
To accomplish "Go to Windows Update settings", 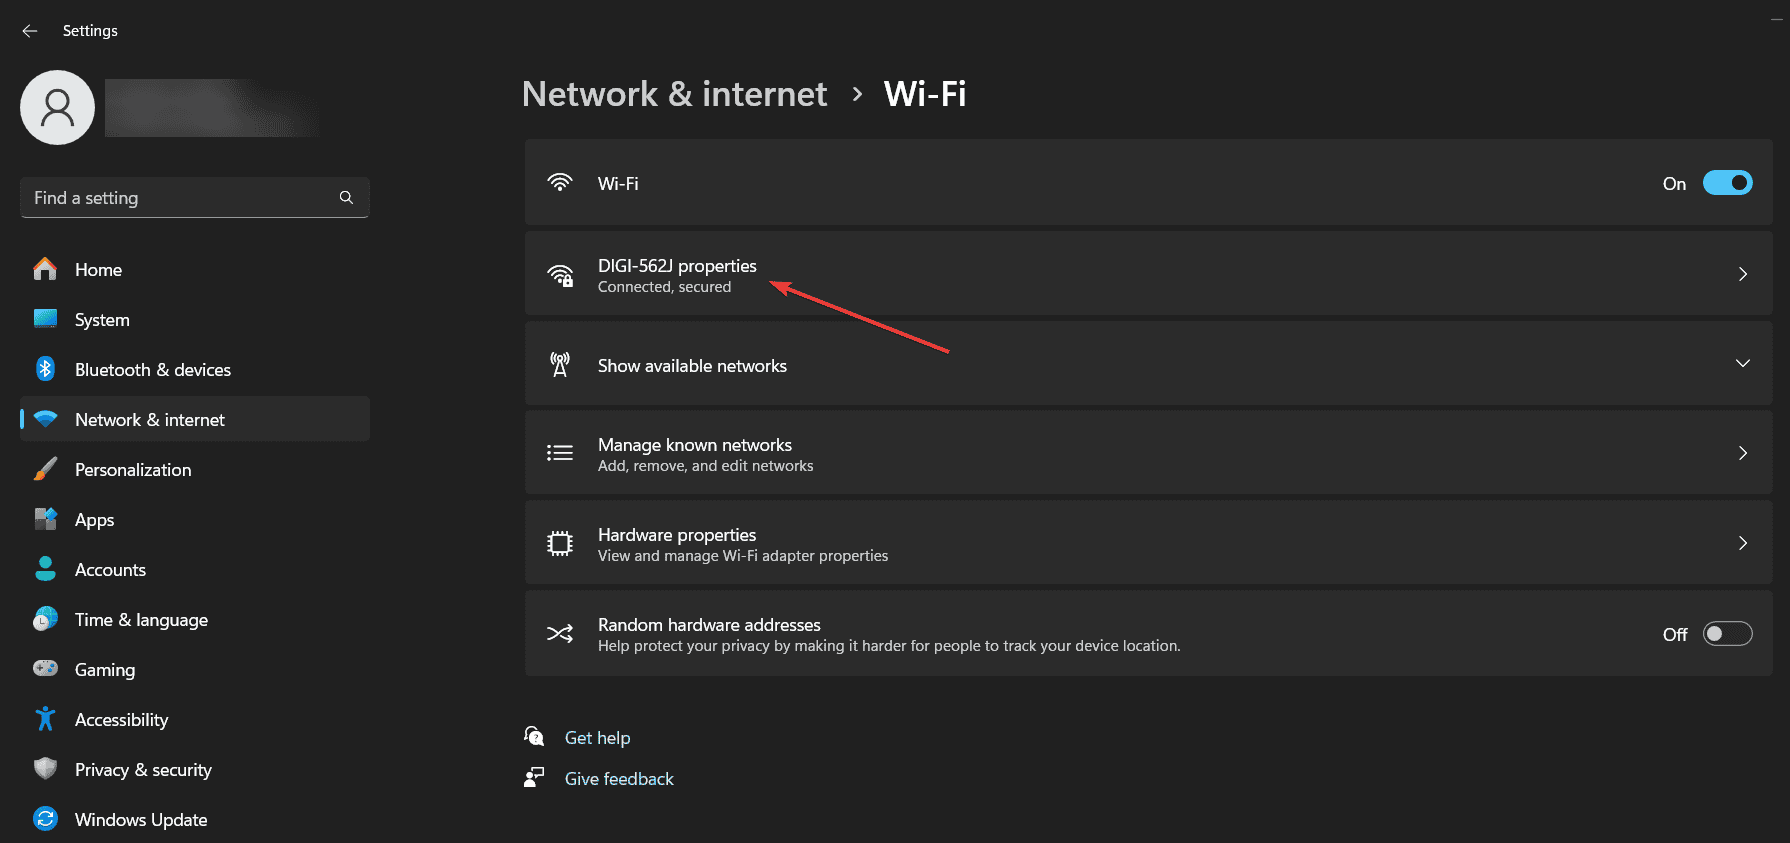I will [140, 819].
